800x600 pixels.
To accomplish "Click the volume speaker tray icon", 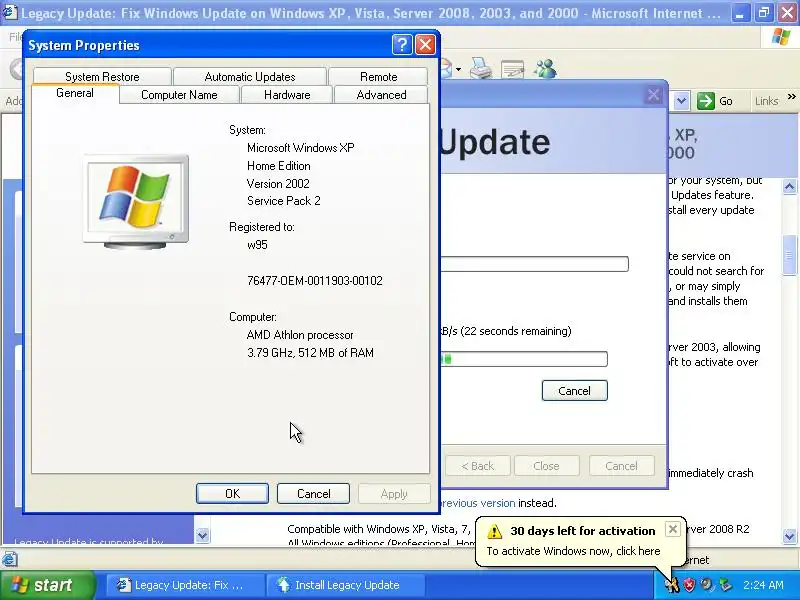I will pyautogui.click(x=707, y=585).
